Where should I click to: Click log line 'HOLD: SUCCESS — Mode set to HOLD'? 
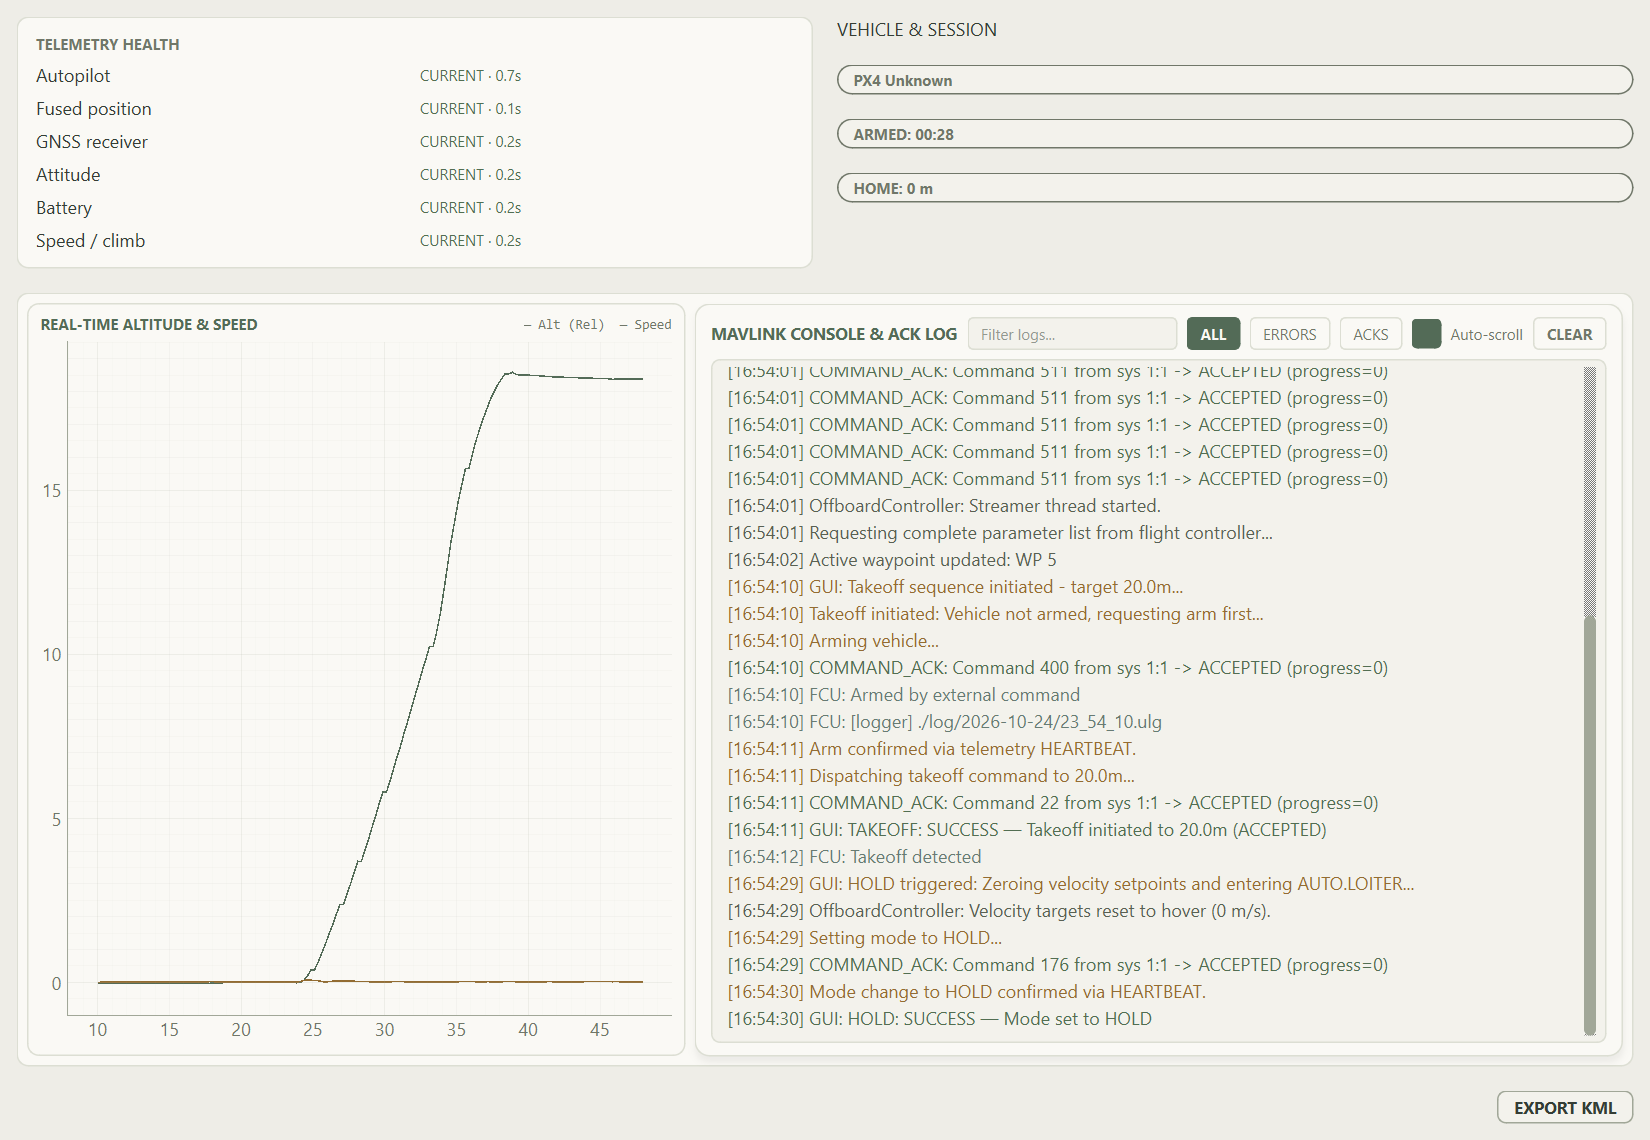click(939, 1019)
